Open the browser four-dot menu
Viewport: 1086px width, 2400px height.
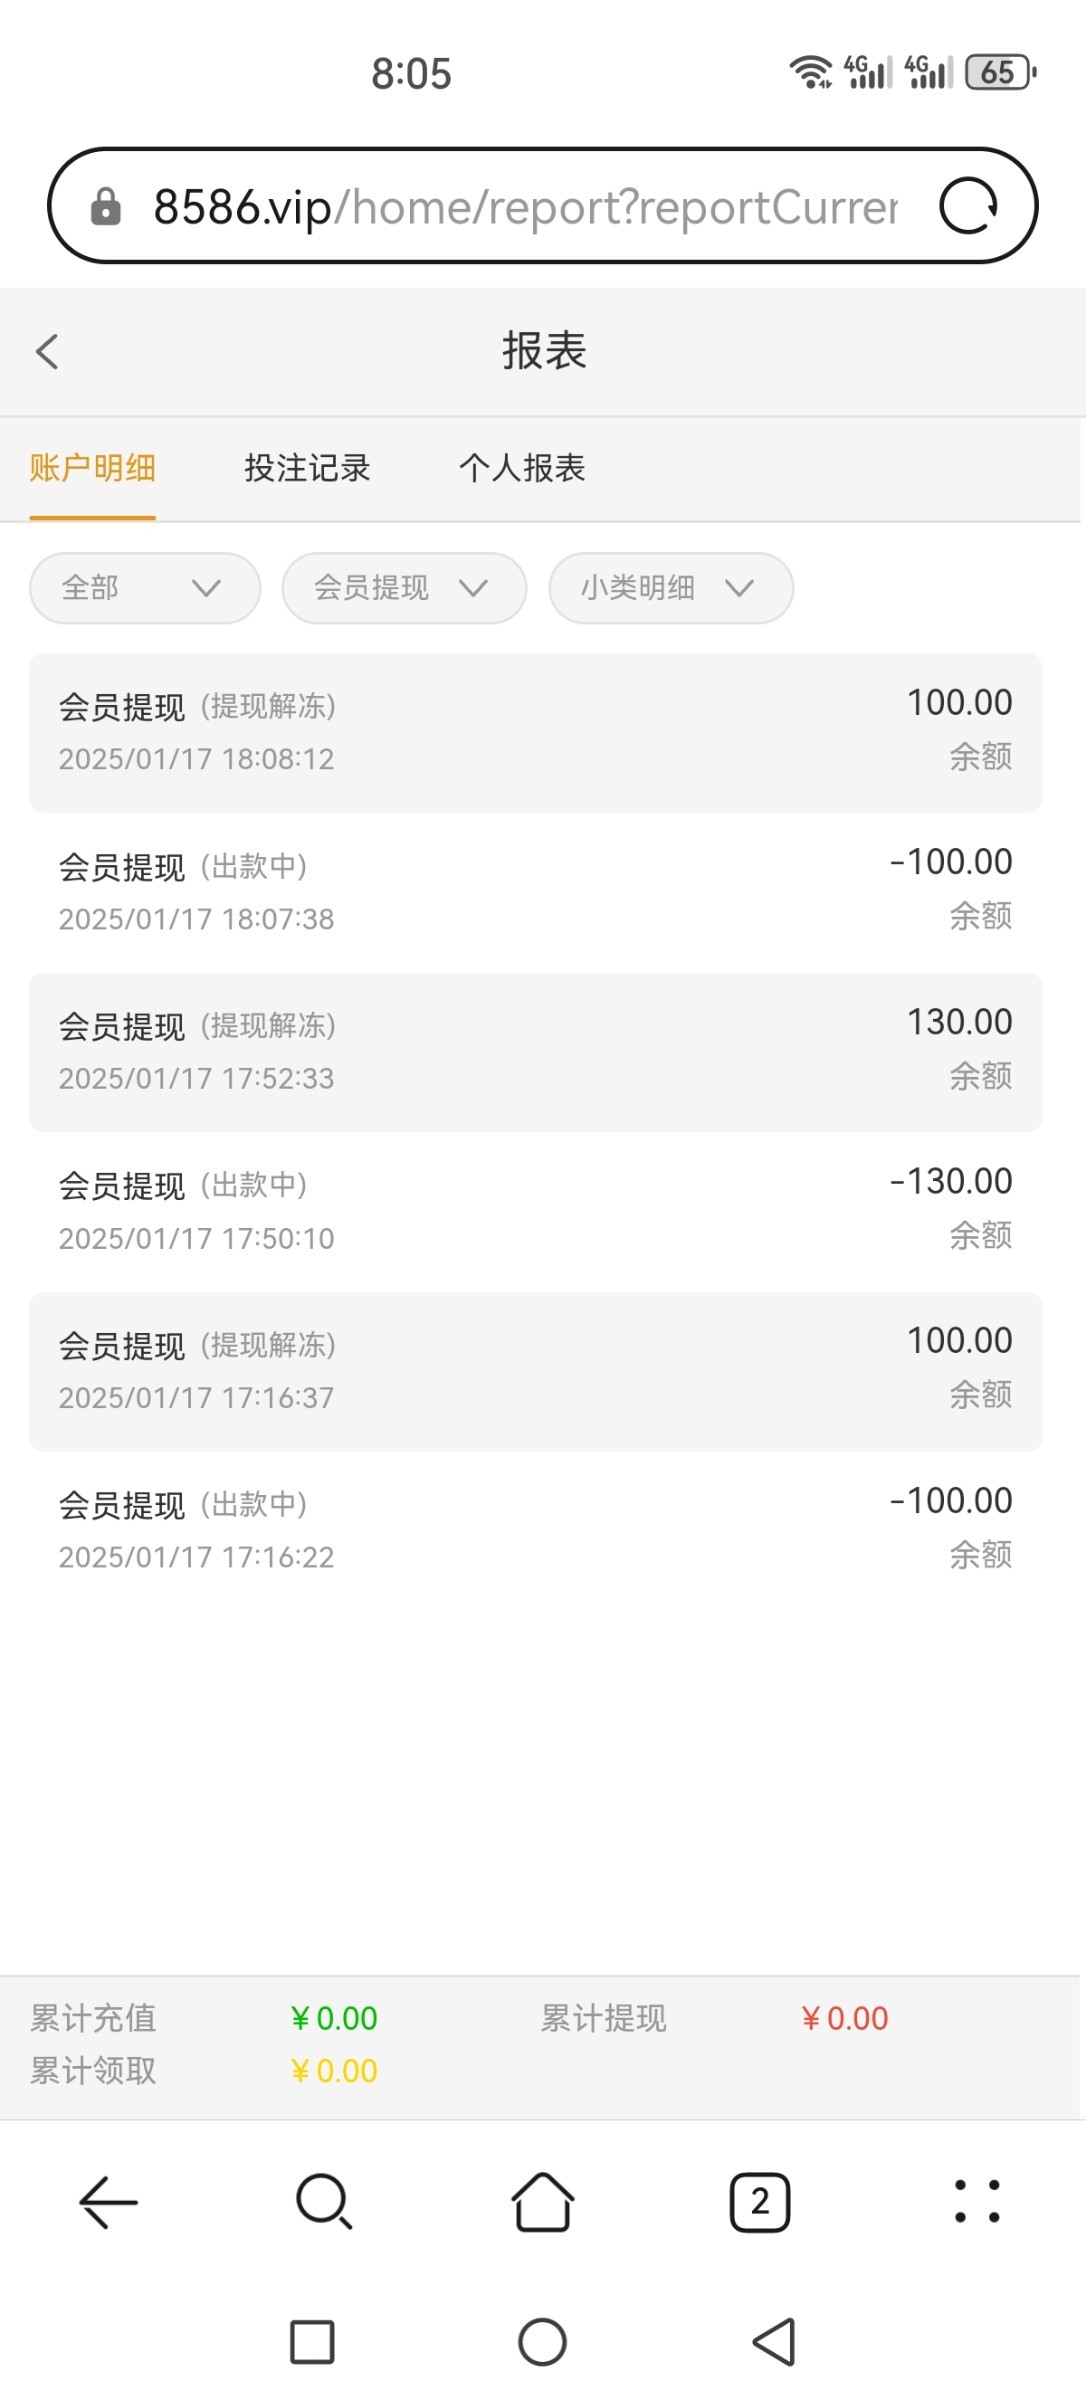977,2201
